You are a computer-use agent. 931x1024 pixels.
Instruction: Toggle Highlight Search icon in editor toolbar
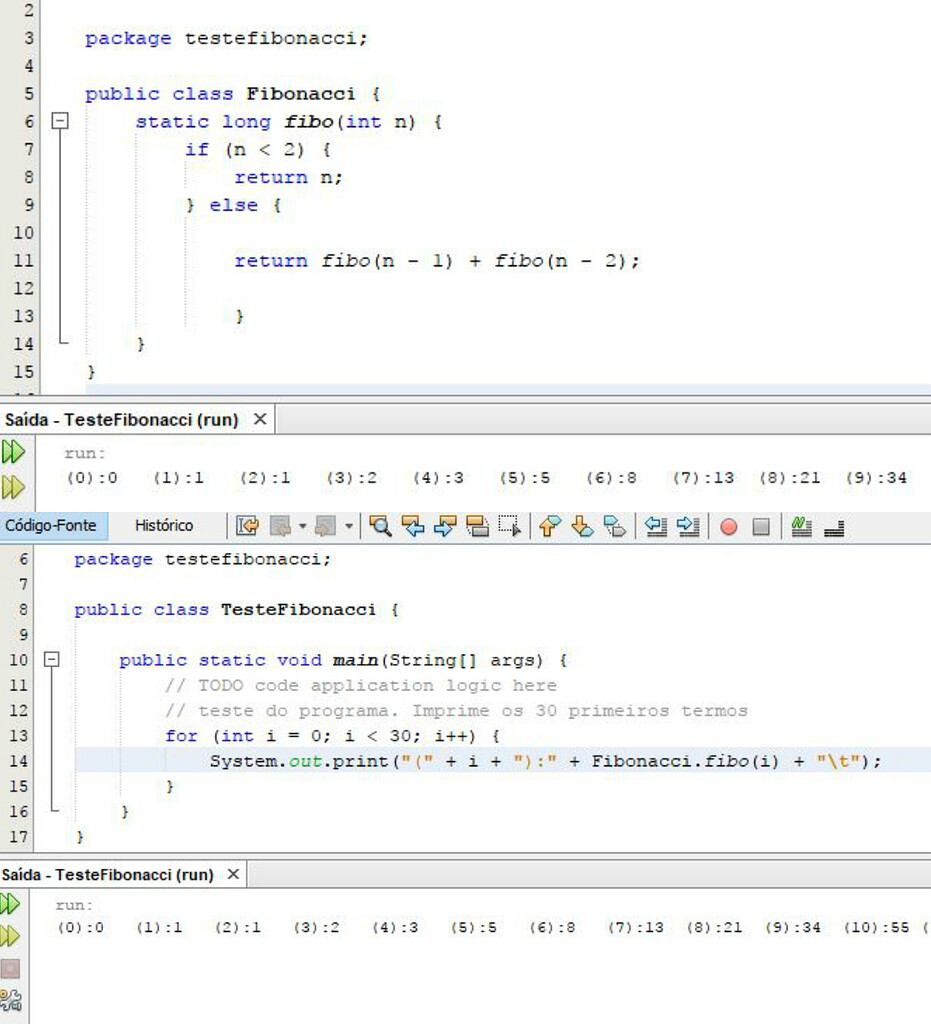pos(477,526)
